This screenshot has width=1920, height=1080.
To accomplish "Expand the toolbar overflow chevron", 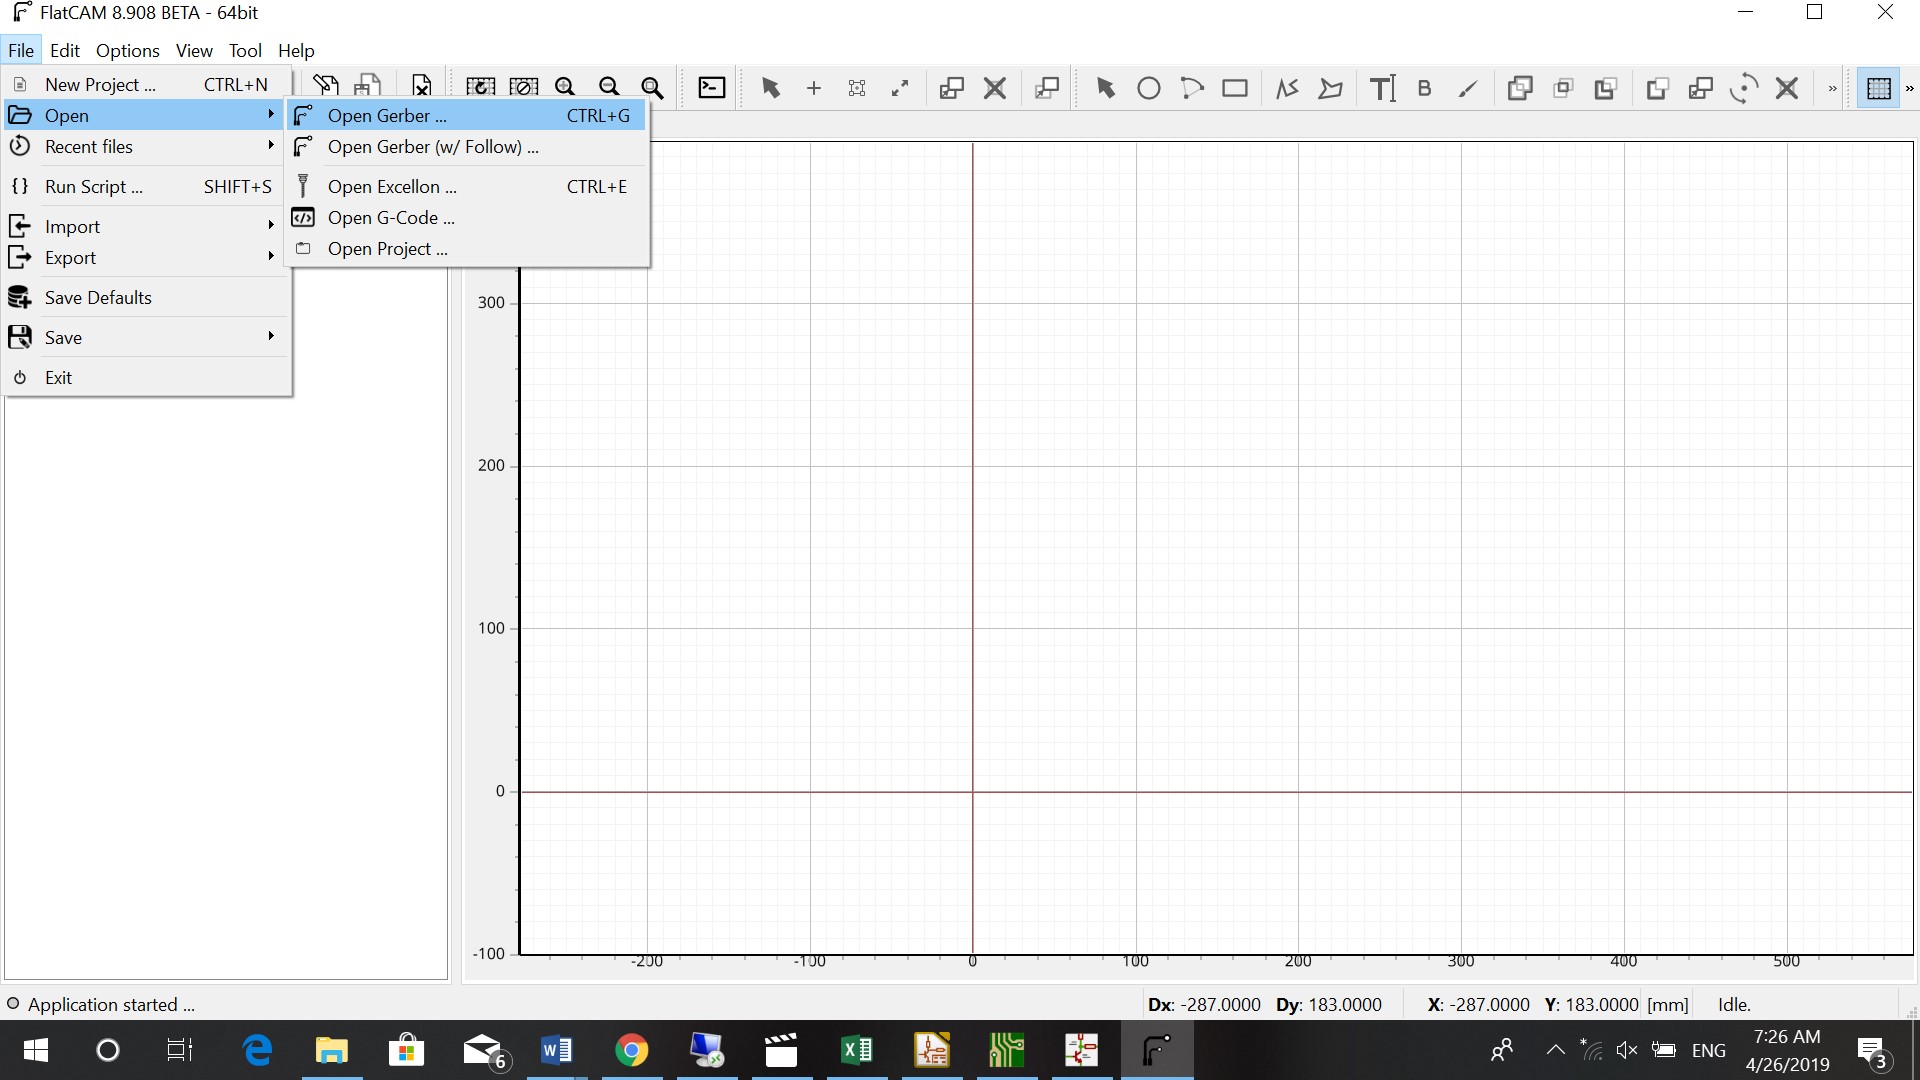I will tap(1832, 88).
